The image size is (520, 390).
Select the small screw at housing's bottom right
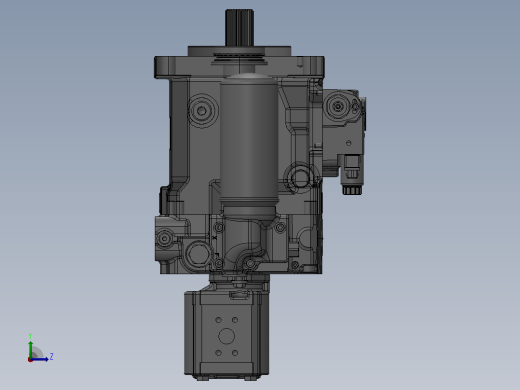point(295,265)
